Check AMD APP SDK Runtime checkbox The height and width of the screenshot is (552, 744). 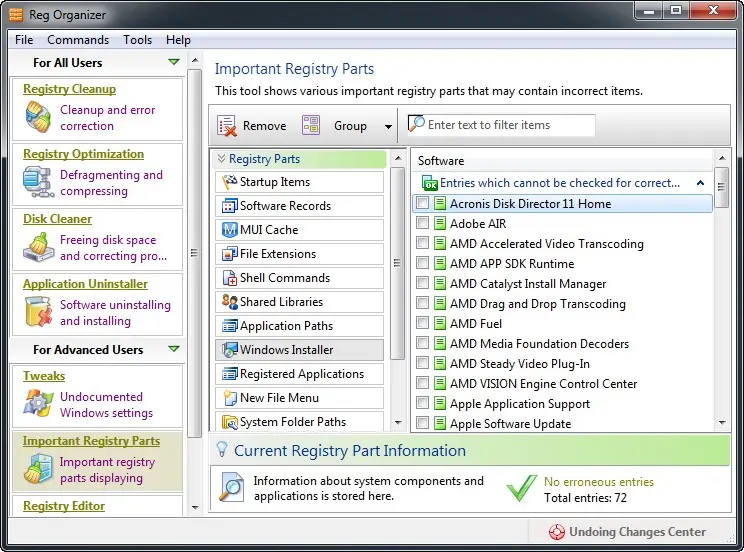[422, 263]
